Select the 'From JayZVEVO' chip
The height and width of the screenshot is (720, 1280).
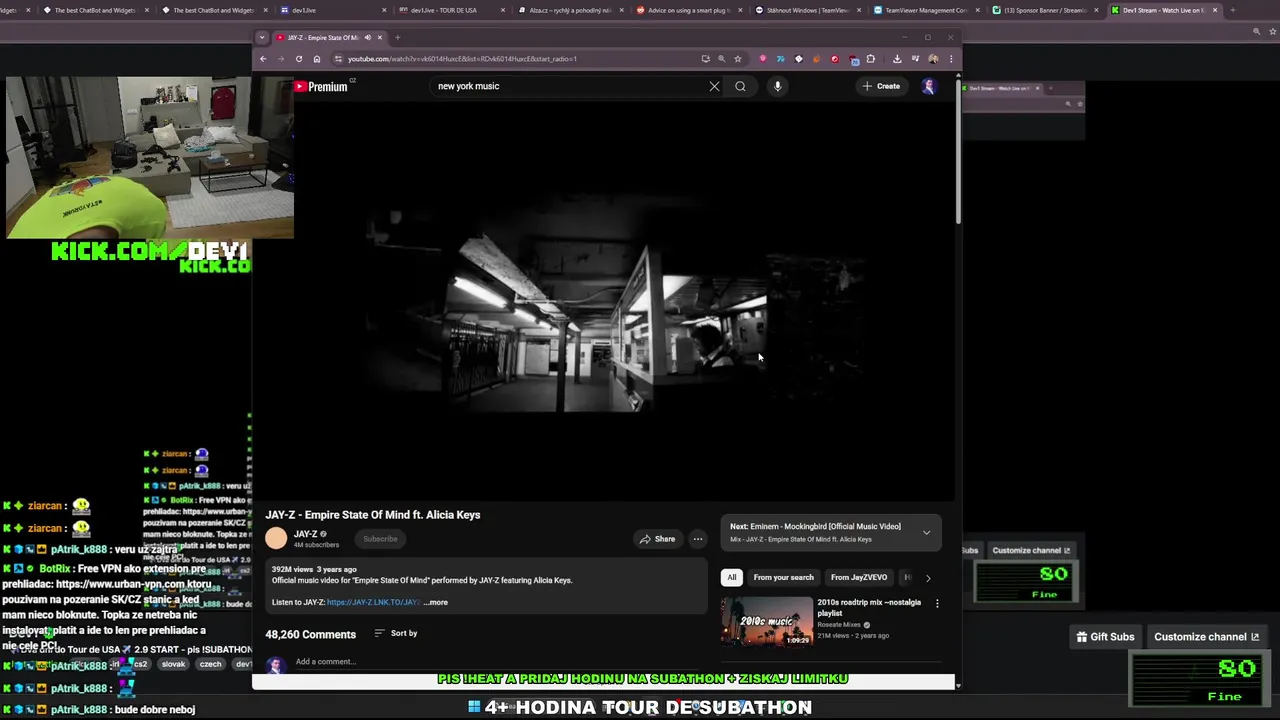click(859, 577)
